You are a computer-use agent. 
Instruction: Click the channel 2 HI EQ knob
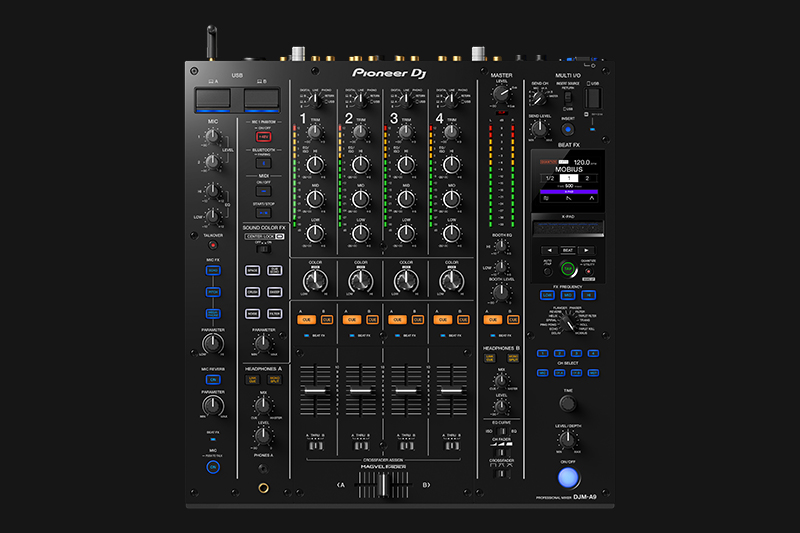point(361,164)
